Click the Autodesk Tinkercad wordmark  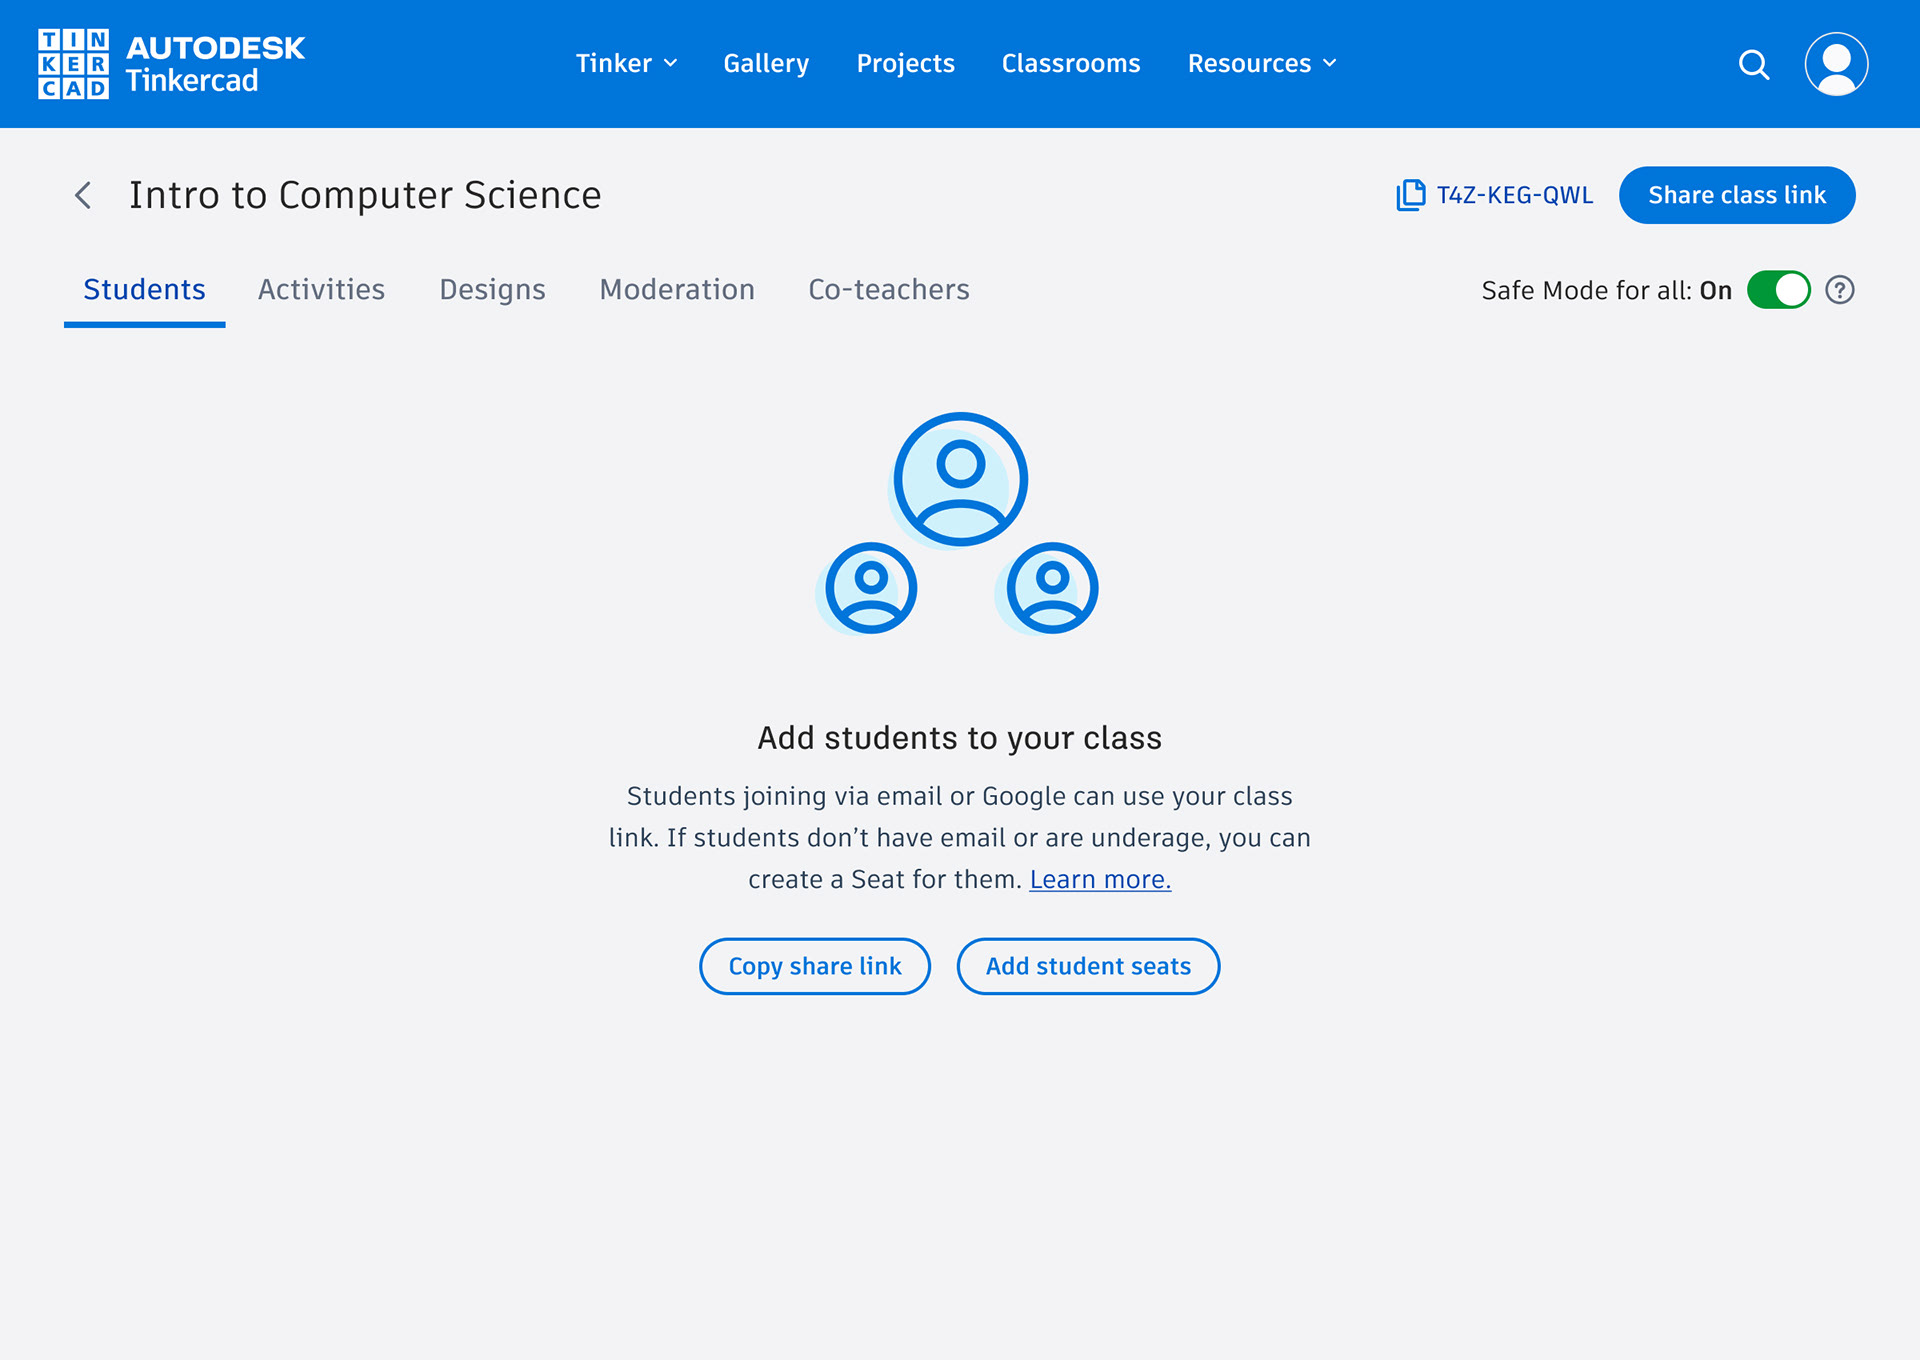(215, 64)
